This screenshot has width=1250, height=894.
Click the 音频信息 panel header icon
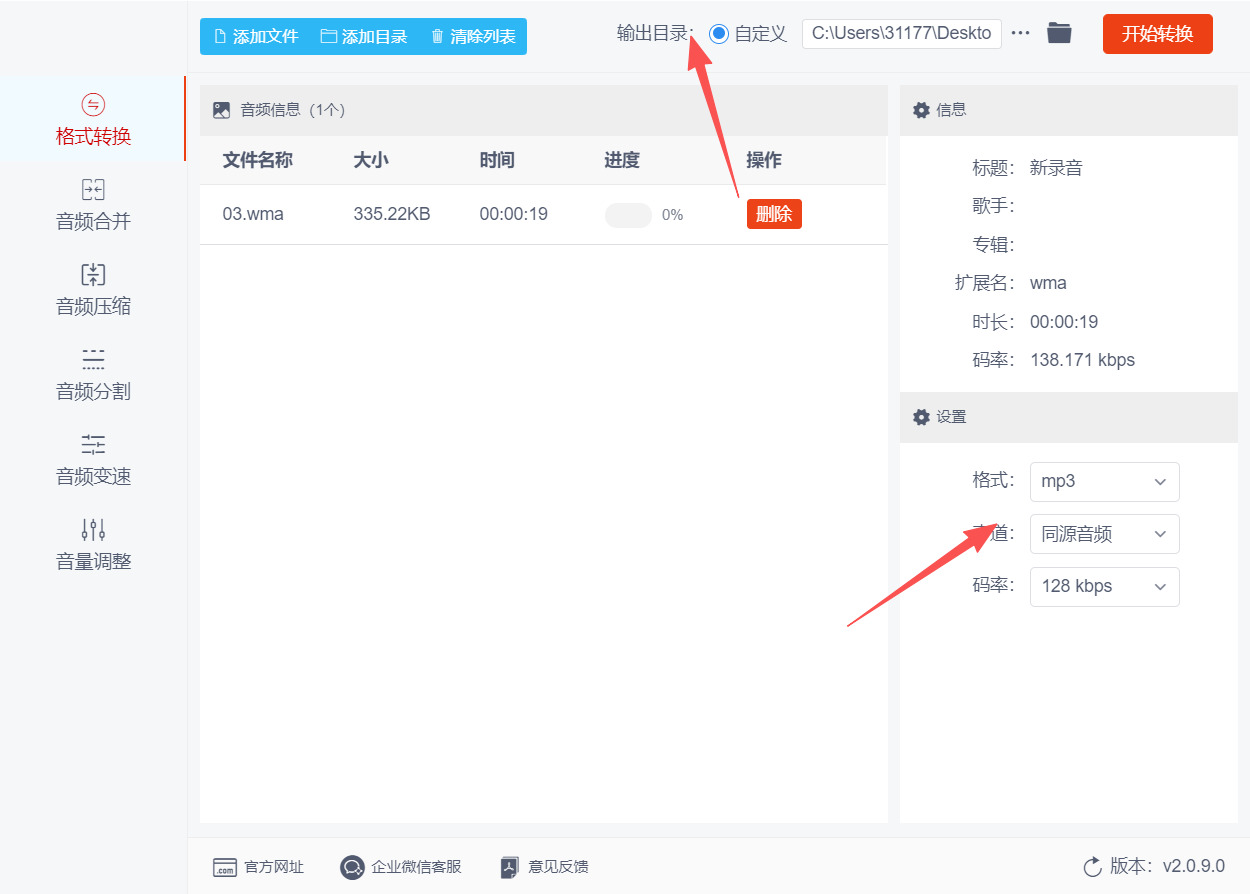(222, 110)
